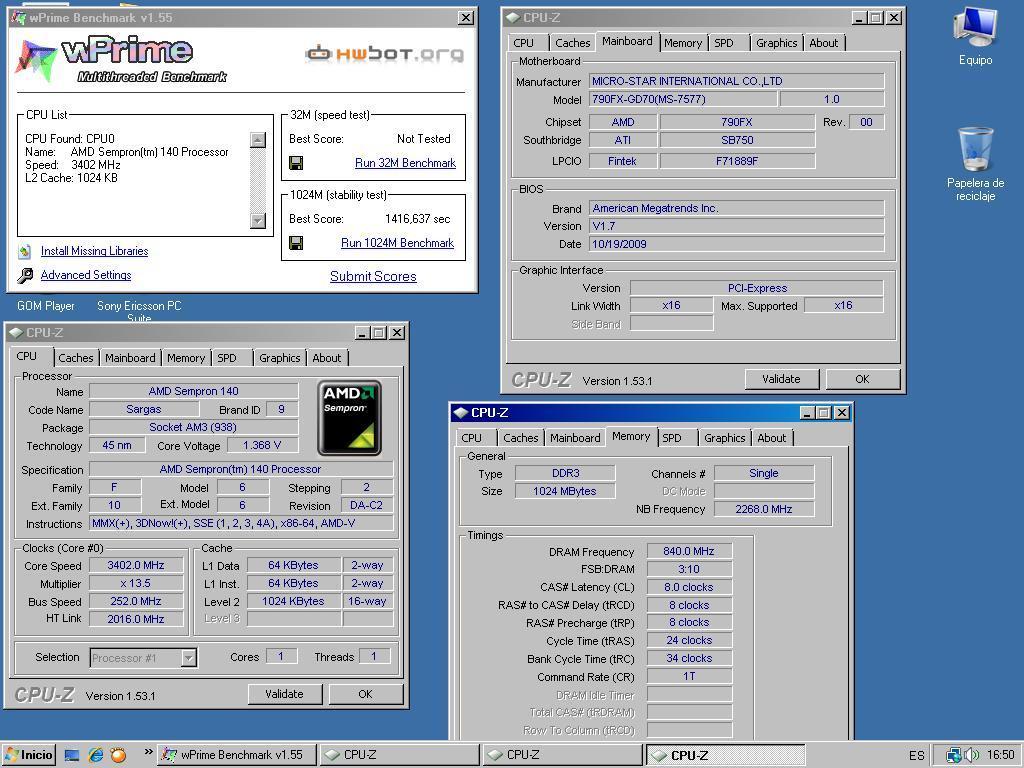Viewport: 1024px width, 768px height.
Task: Click the AMD Sempron processor logo
Action: [x=349, y=418]
